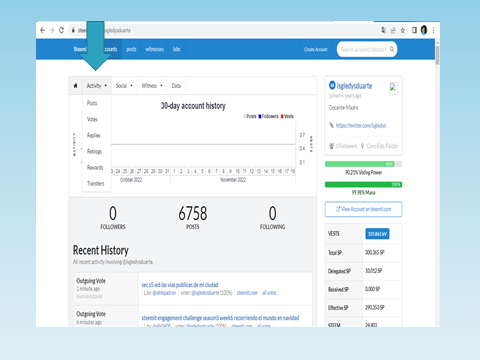This screenshot has height=360, width=480.
Task: Open the Social dropdown
Action: [124, 86]
